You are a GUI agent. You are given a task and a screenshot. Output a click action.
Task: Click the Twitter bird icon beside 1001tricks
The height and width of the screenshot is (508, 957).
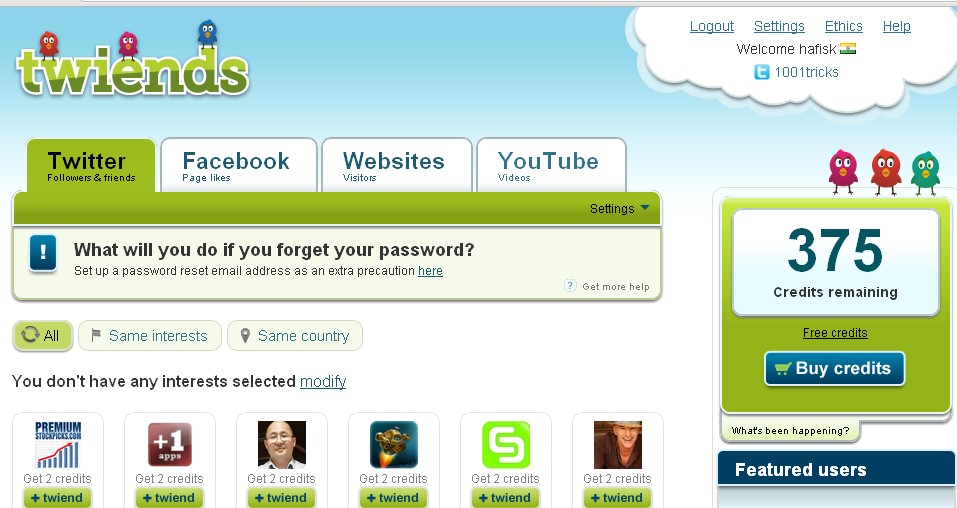pos(762,73)
